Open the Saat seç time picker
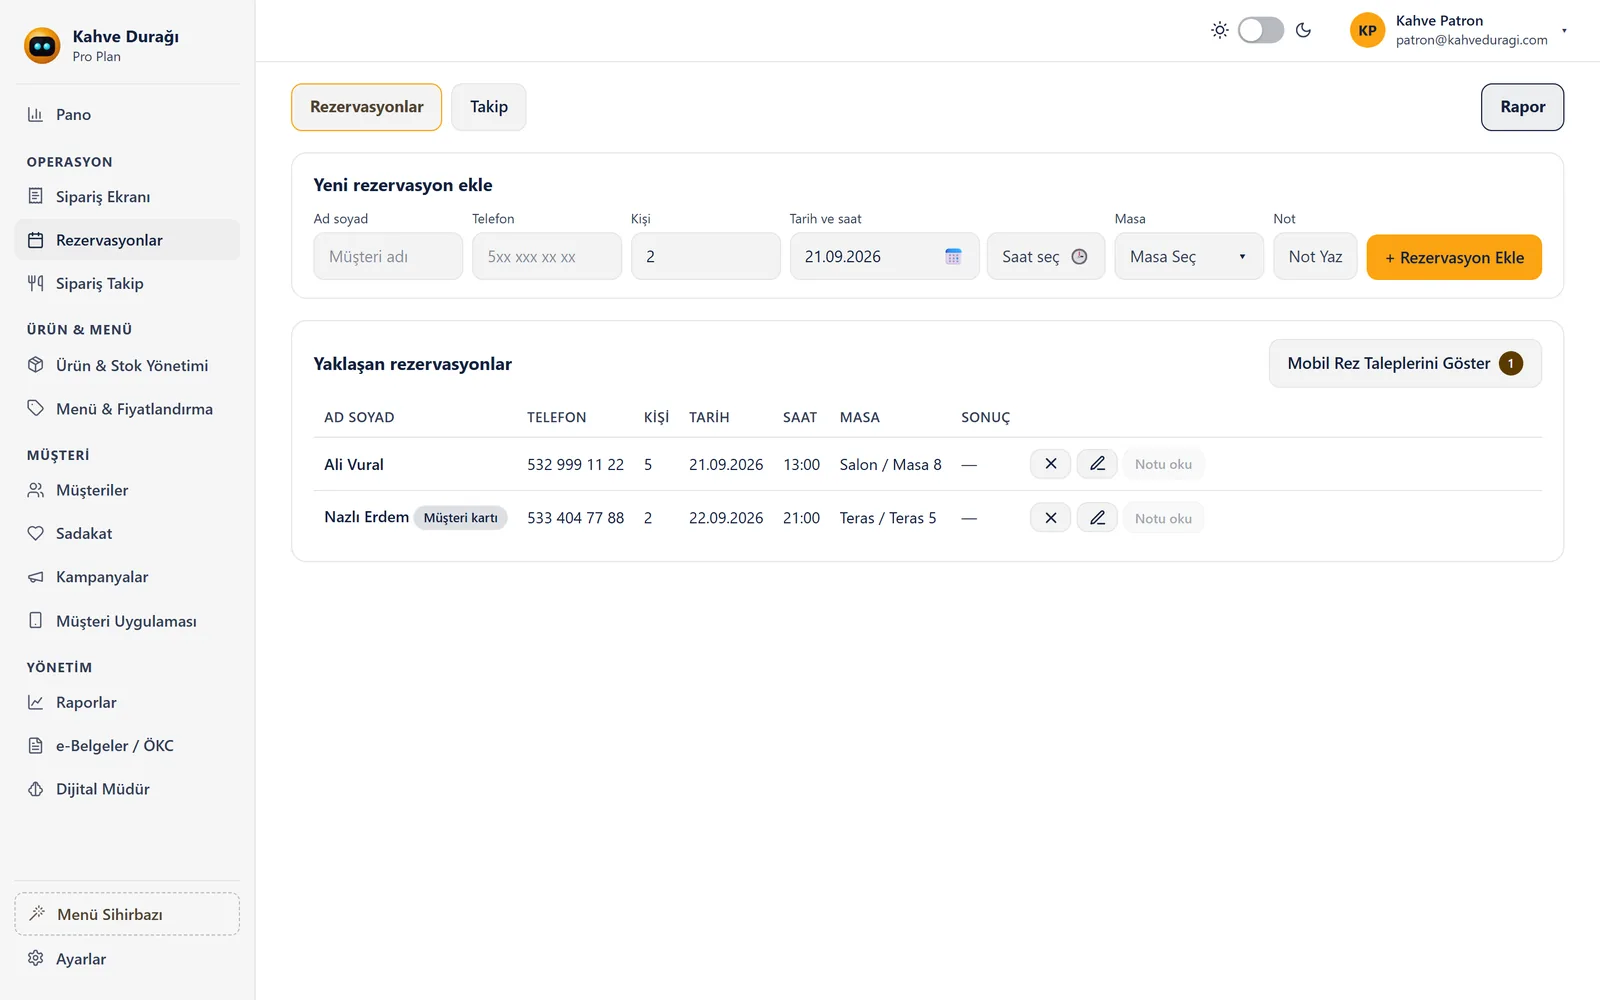The image size is (1600, 1000). pos(1046,257)
